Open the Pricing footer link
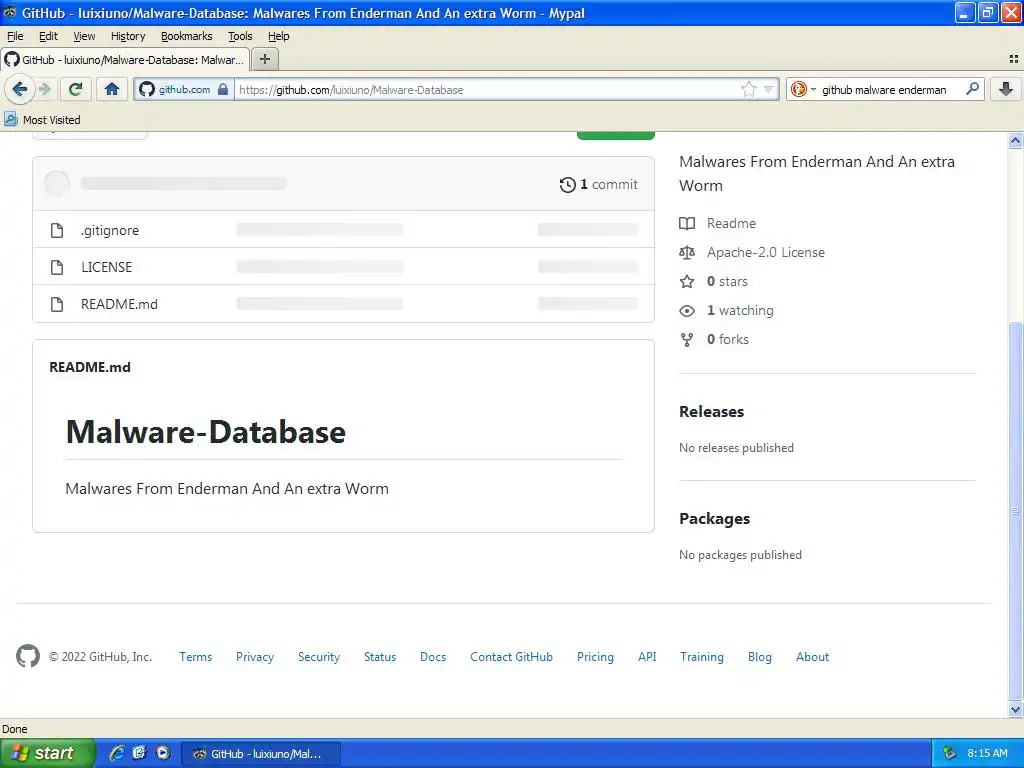The width and height of the screenshot is (1024, 768). pyautogui.click(x=595, y=657)
